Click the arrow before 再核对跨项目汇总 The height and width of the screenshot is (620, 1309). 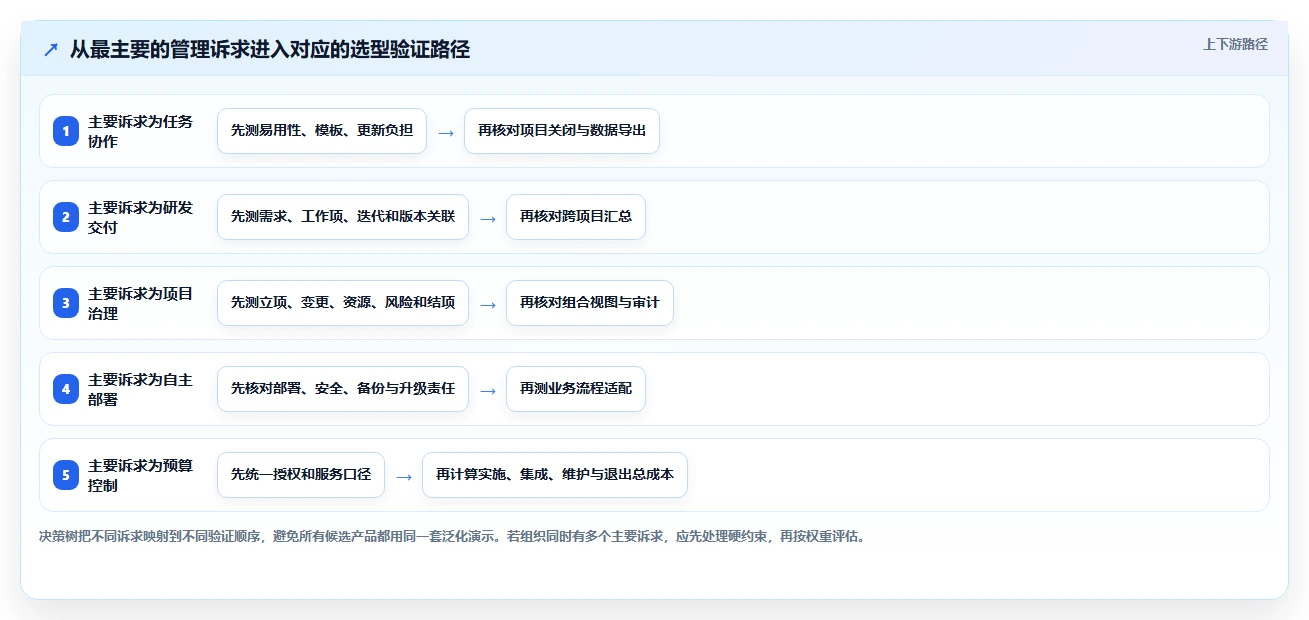pyautogui.click(x=488, y=218)
